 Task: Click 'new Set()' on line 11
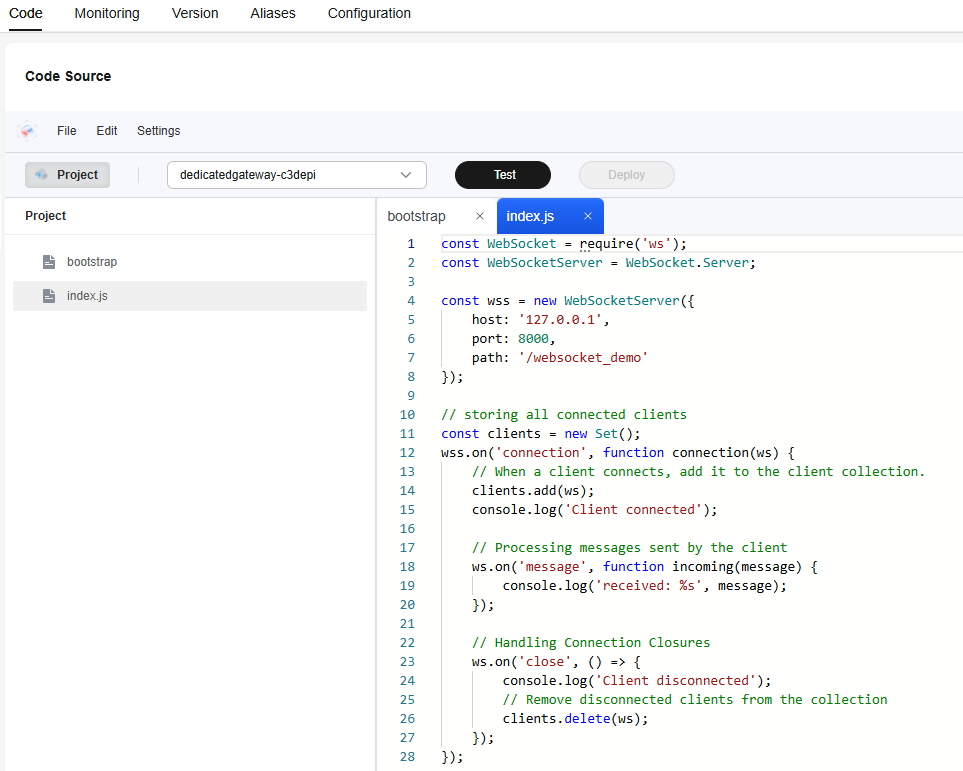tap(598, 434)
